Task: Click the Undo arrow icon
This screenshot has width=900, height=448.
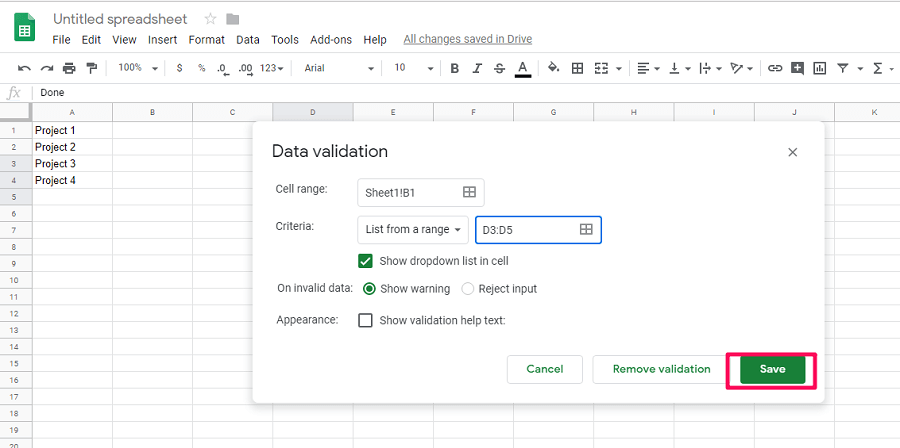Action: coord(24,68)
